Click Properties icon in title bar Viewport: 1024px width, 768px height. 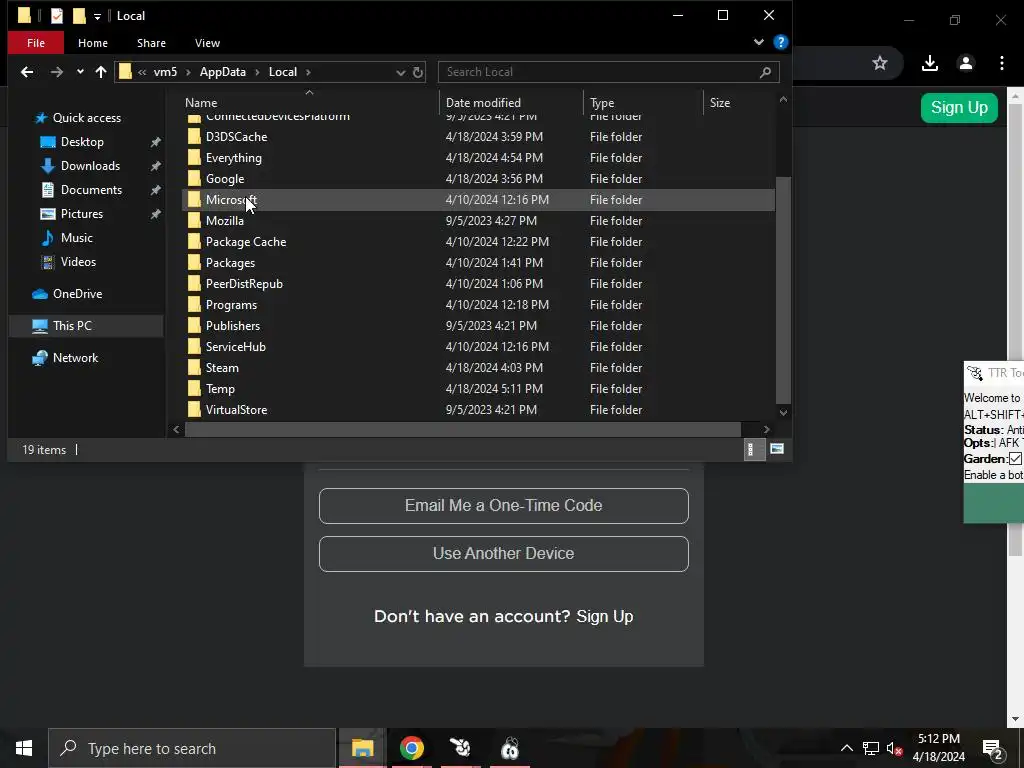click(x=57, y=16)
